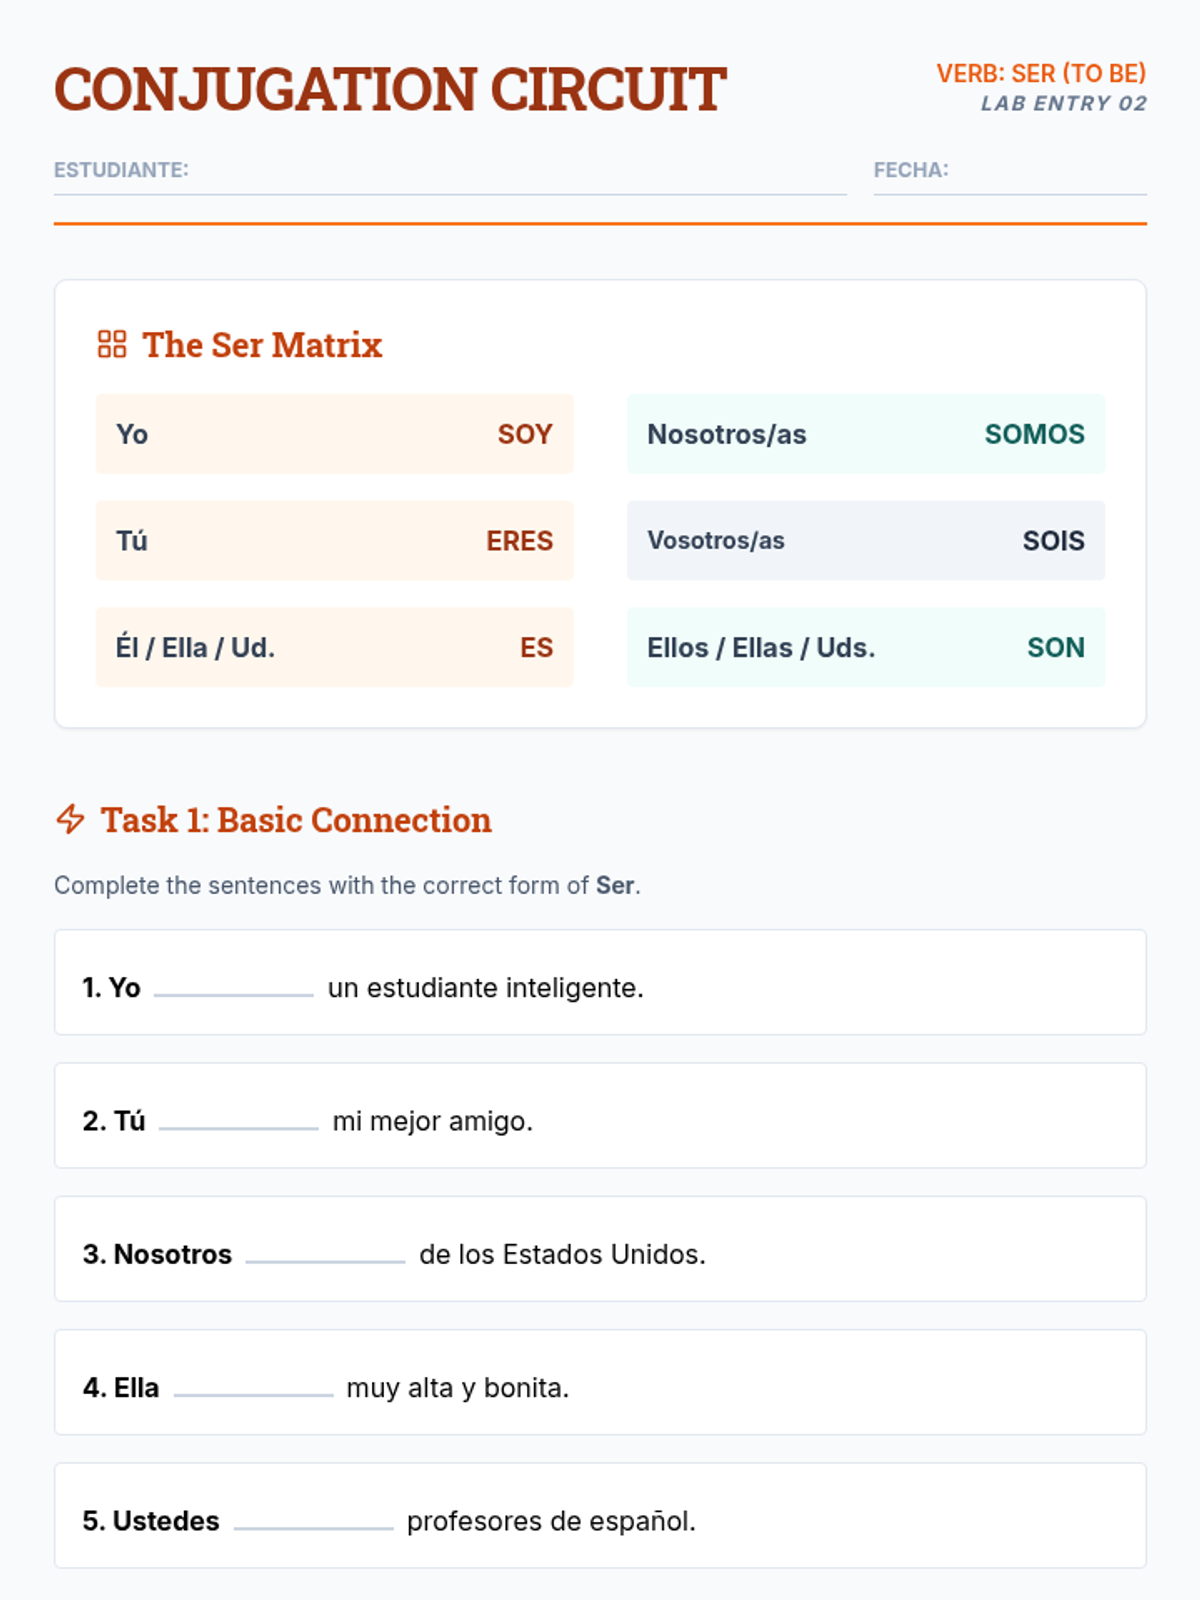The image size is (1200, 1600).
Task: Click the Tú ERES conjugation cell
Action: point(334,541)
